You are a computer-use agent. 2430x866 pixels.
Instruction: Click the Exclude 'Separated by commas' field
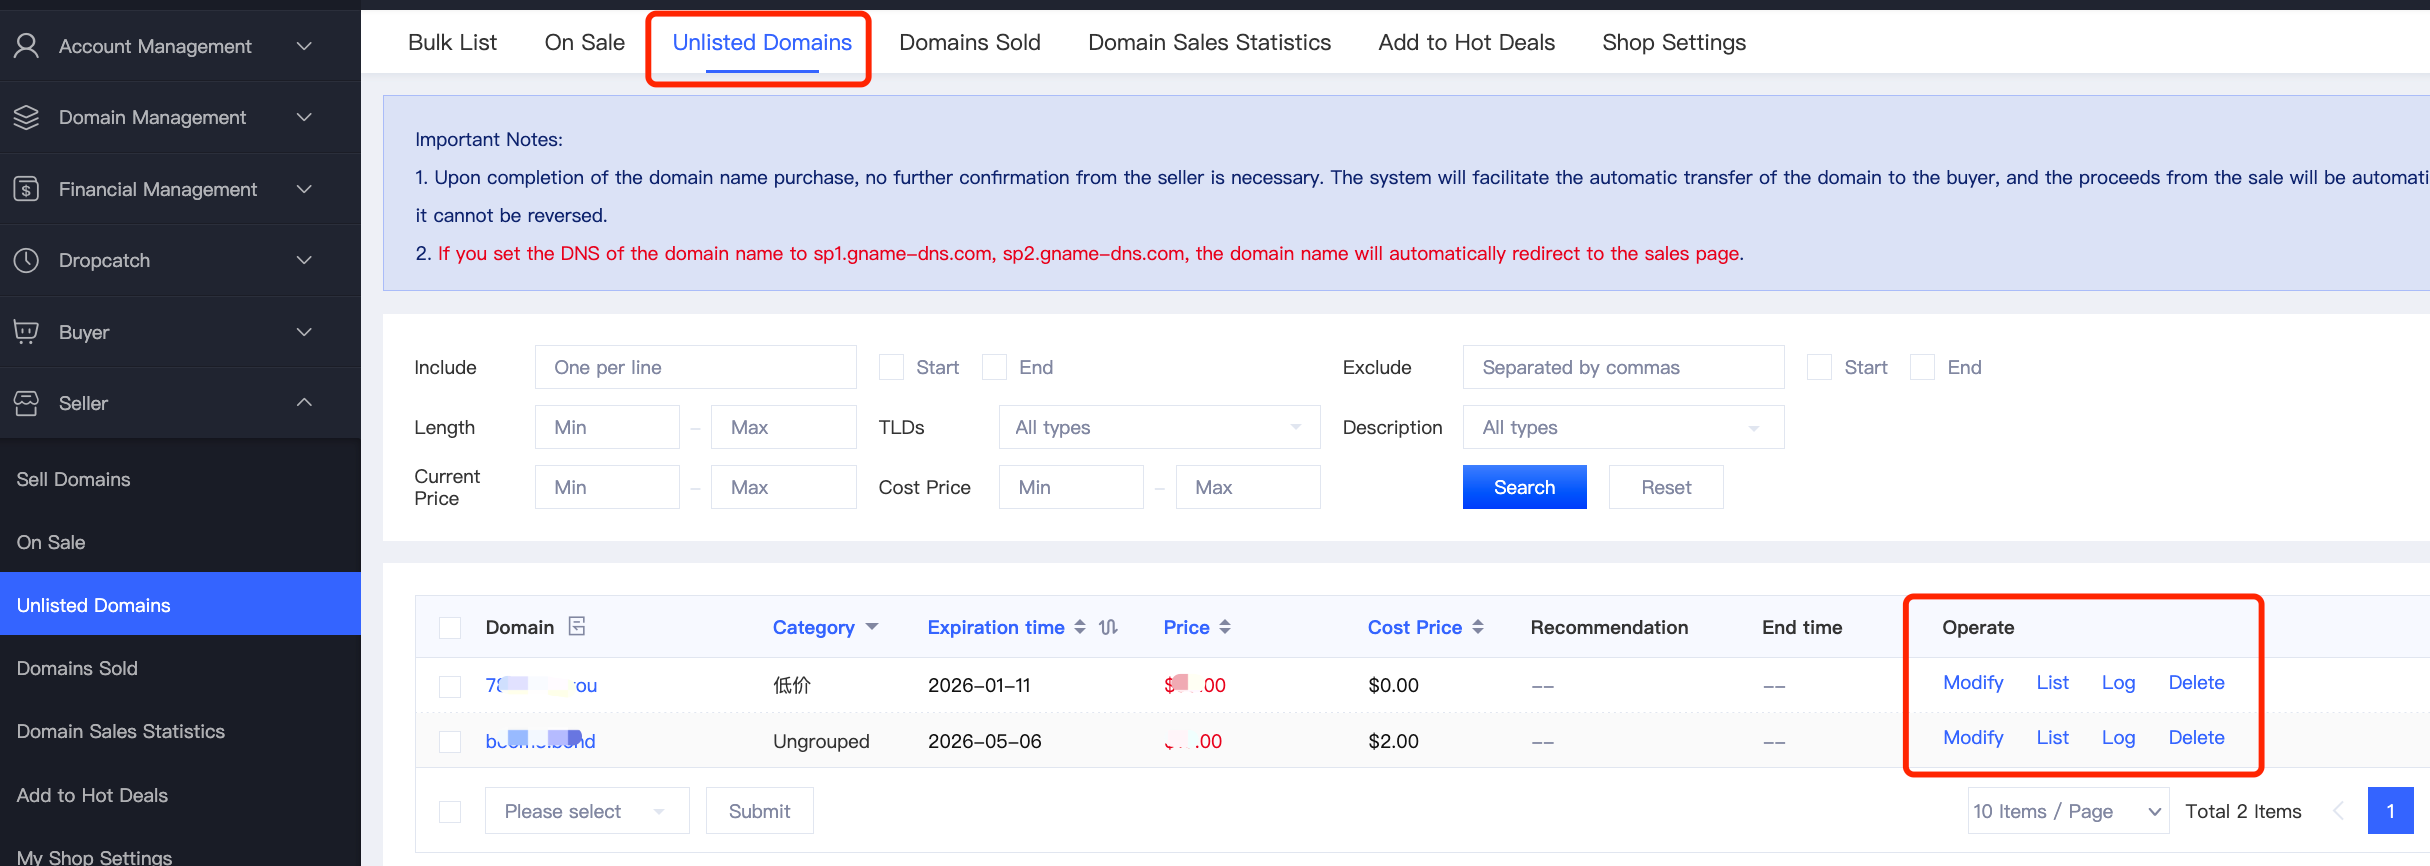(x=1623, y=367)
